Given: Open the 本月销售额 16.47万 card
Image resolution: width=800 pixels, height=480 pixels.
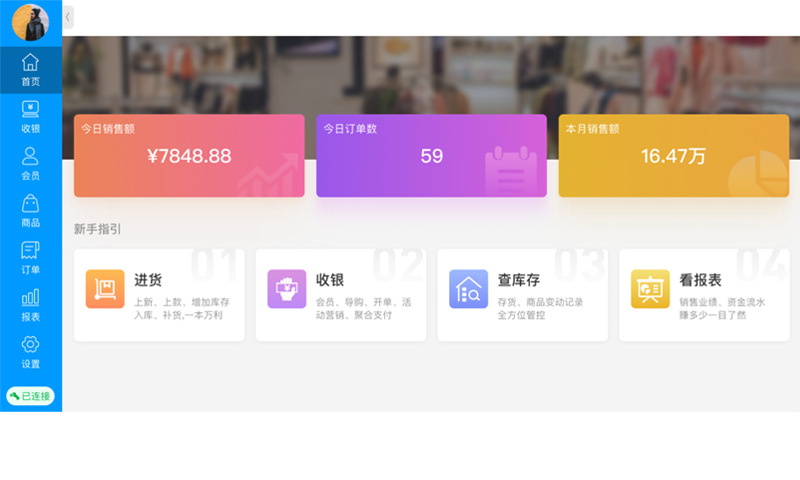Looking at the screenshot, I should 673,155.
